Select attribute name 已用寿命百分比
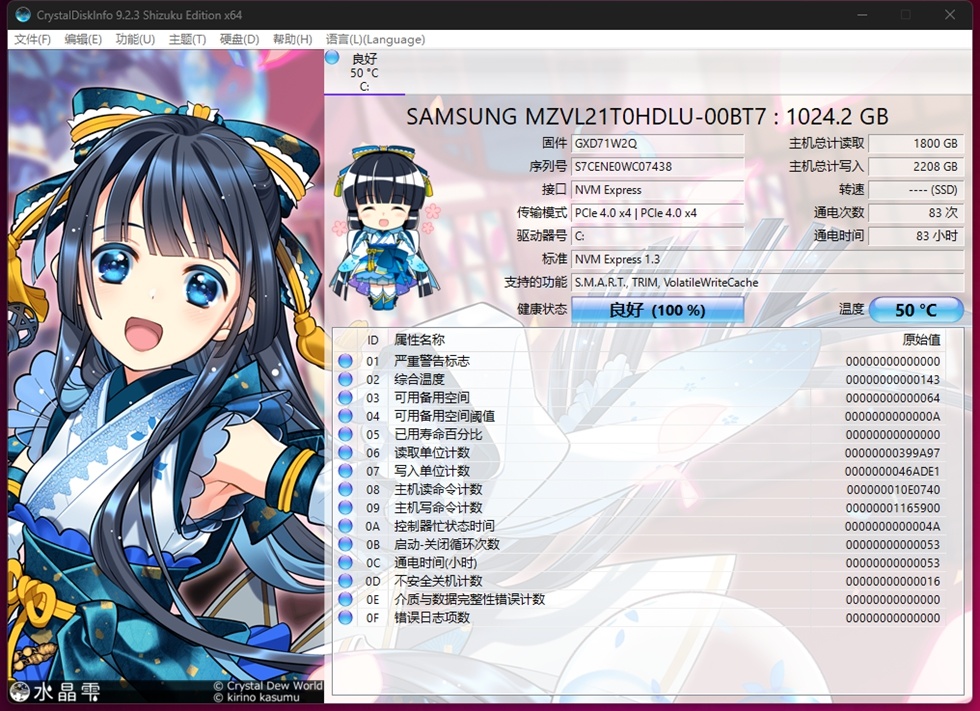The image size is (980, 711). click(x=438, y=434)
